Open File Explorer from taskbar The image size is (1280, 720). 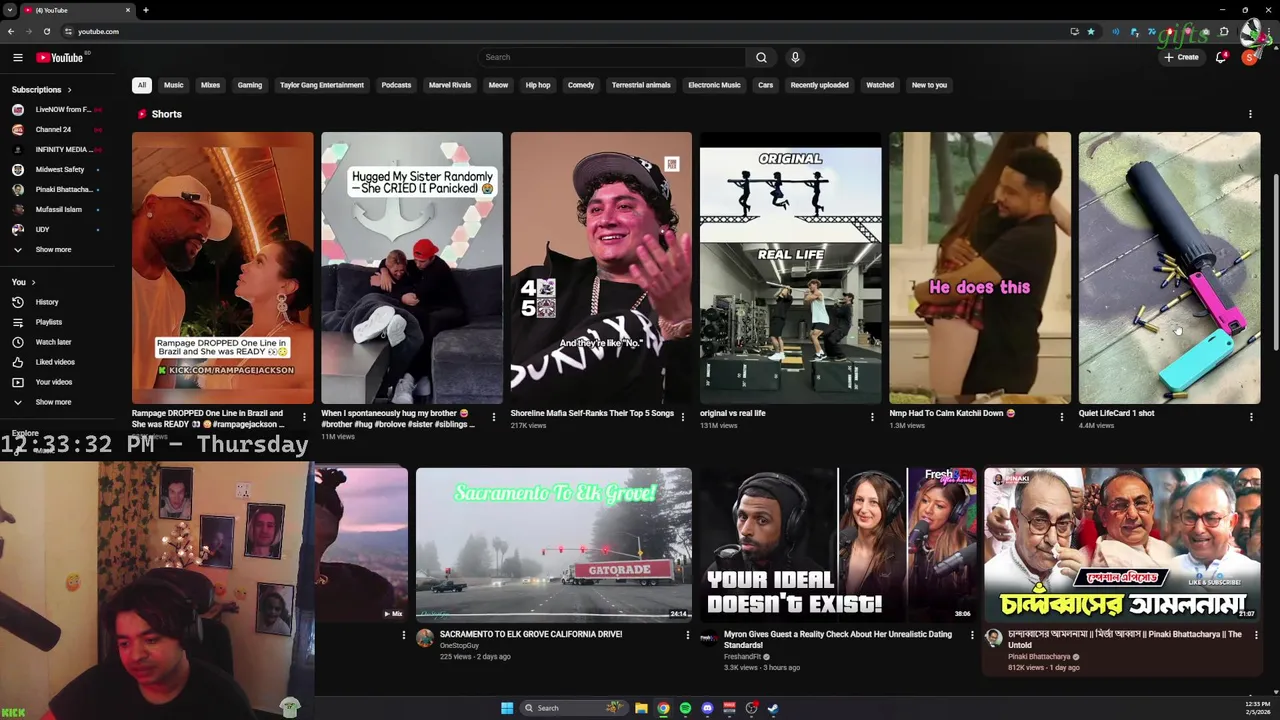coord(641,708)
